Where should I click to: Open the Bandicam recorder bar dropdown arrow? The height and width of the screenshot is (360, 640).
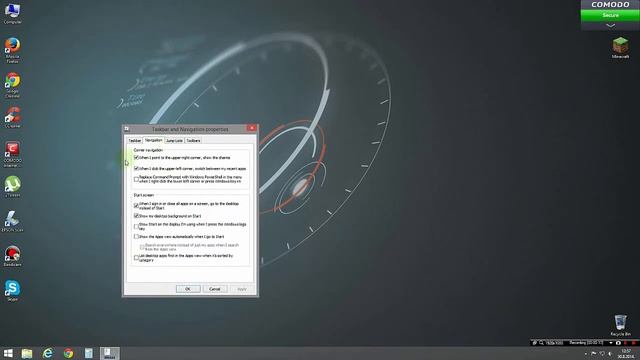pos(611,343)
